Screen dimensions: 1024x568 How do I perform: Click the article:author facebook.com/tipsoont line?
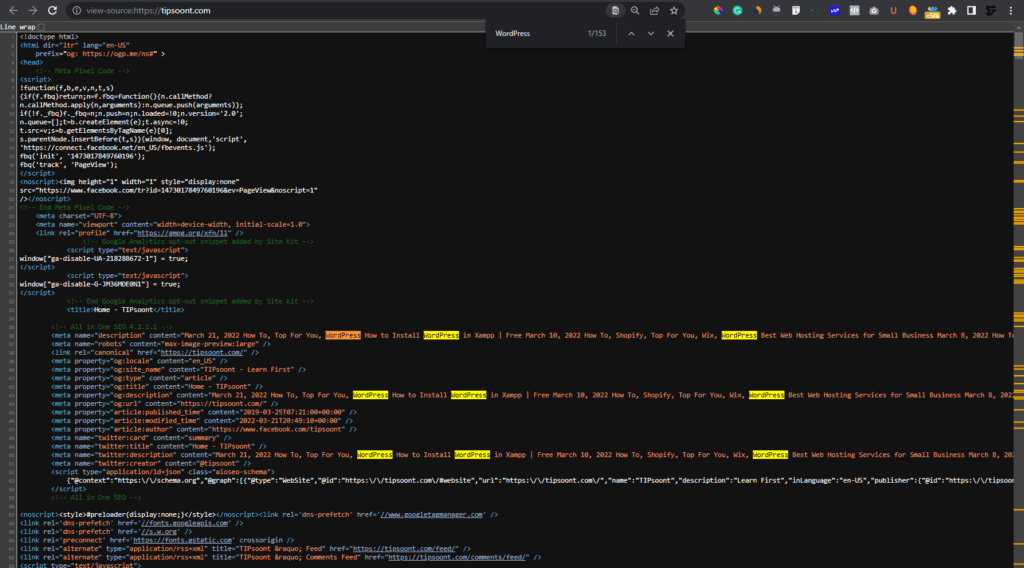[x=204, y=429]
